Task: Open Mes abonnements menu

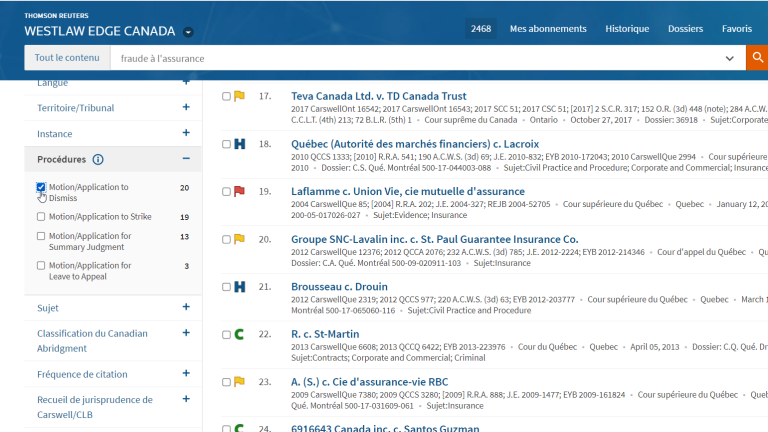Action: coord(548,29)
